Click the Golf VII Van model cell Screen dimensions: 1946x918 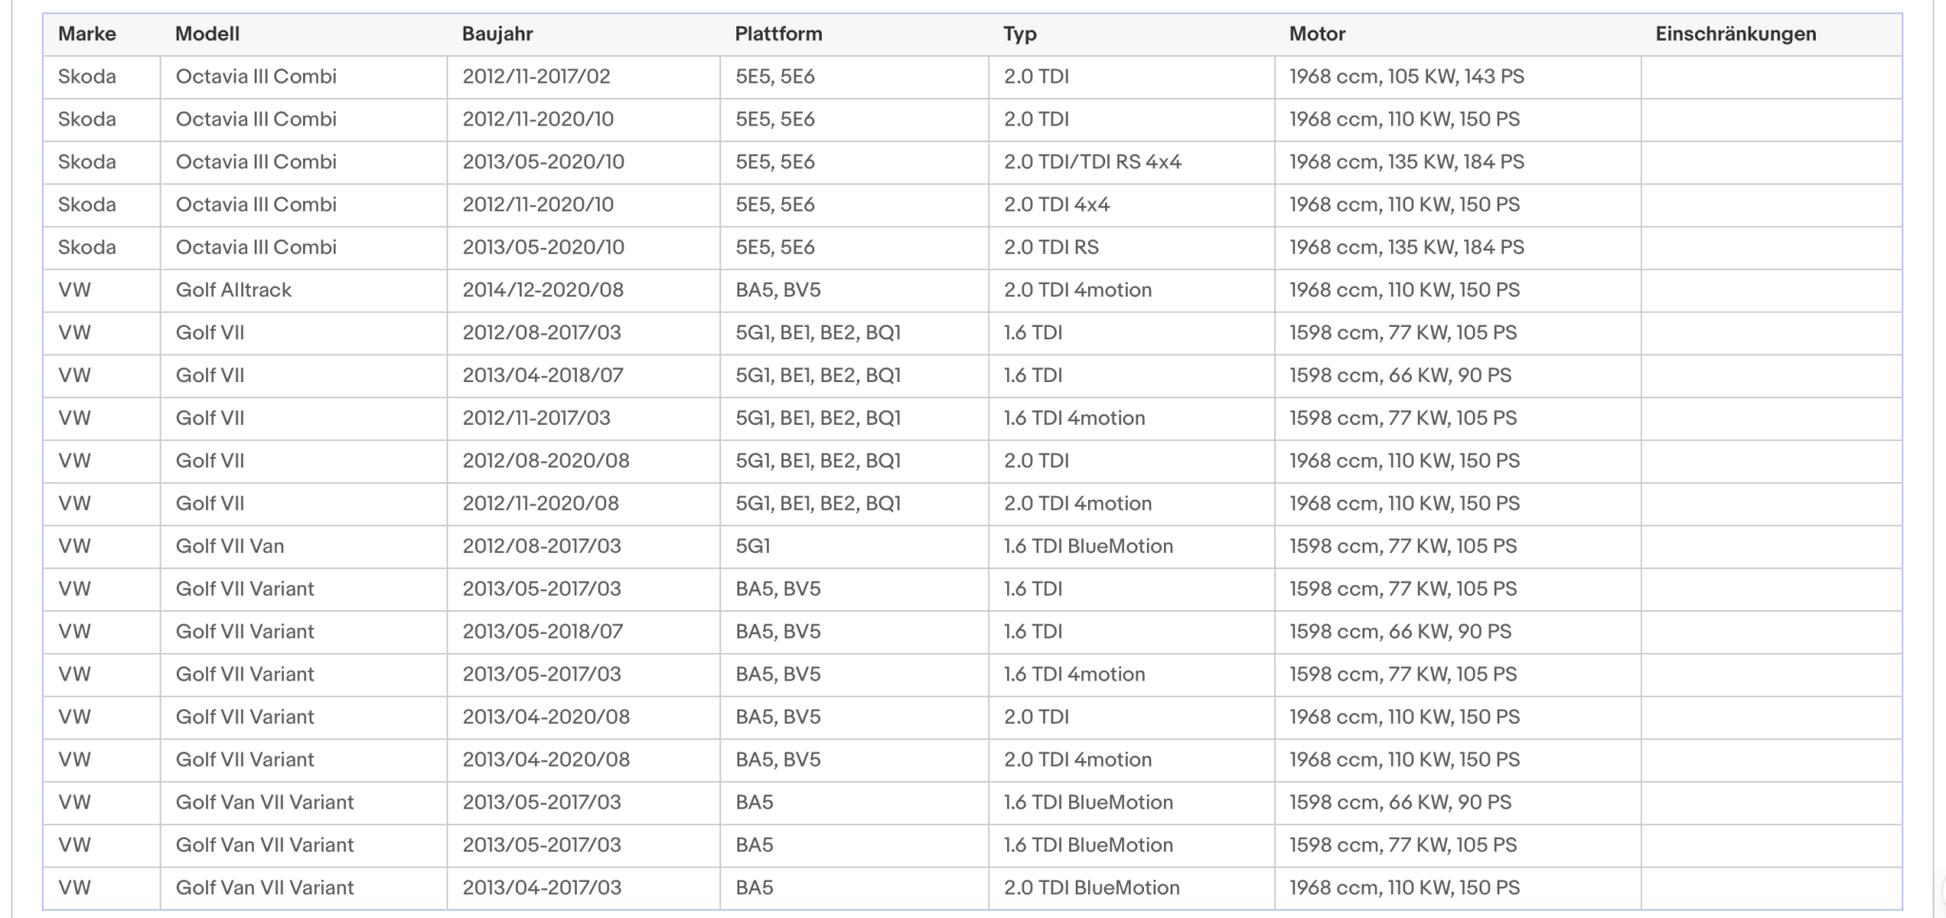coord(229,546)
